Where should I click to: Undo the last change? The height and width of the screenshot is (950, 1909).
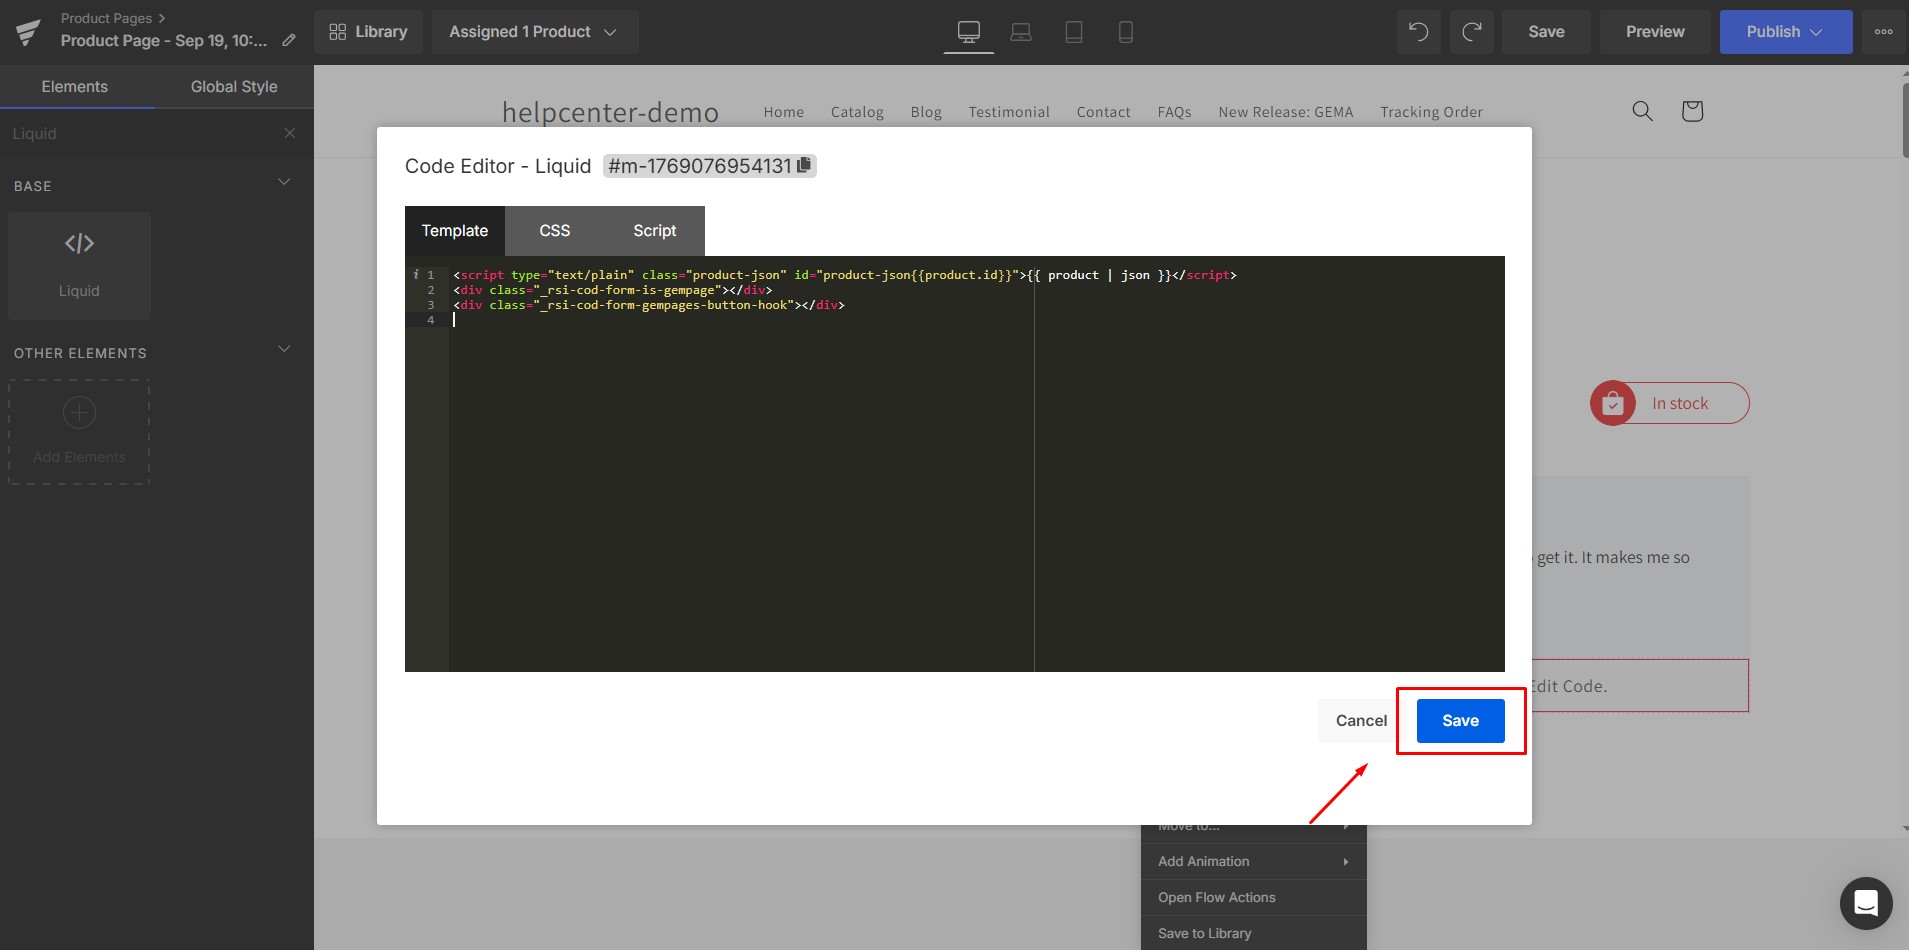point(1418,31)
